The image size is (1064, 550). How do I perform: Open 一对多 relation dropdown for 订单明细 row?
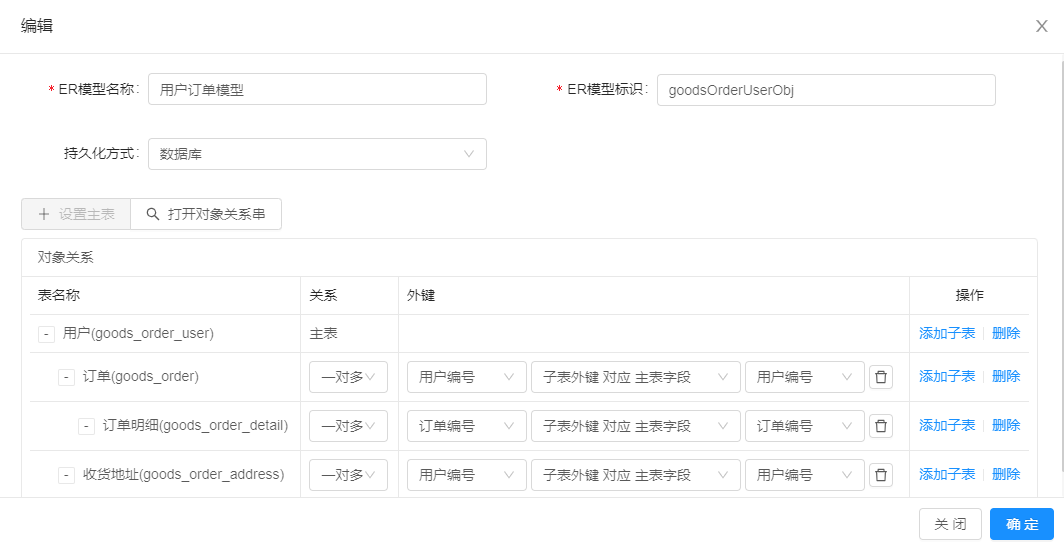pyautogui.click(x=348, y=426)
